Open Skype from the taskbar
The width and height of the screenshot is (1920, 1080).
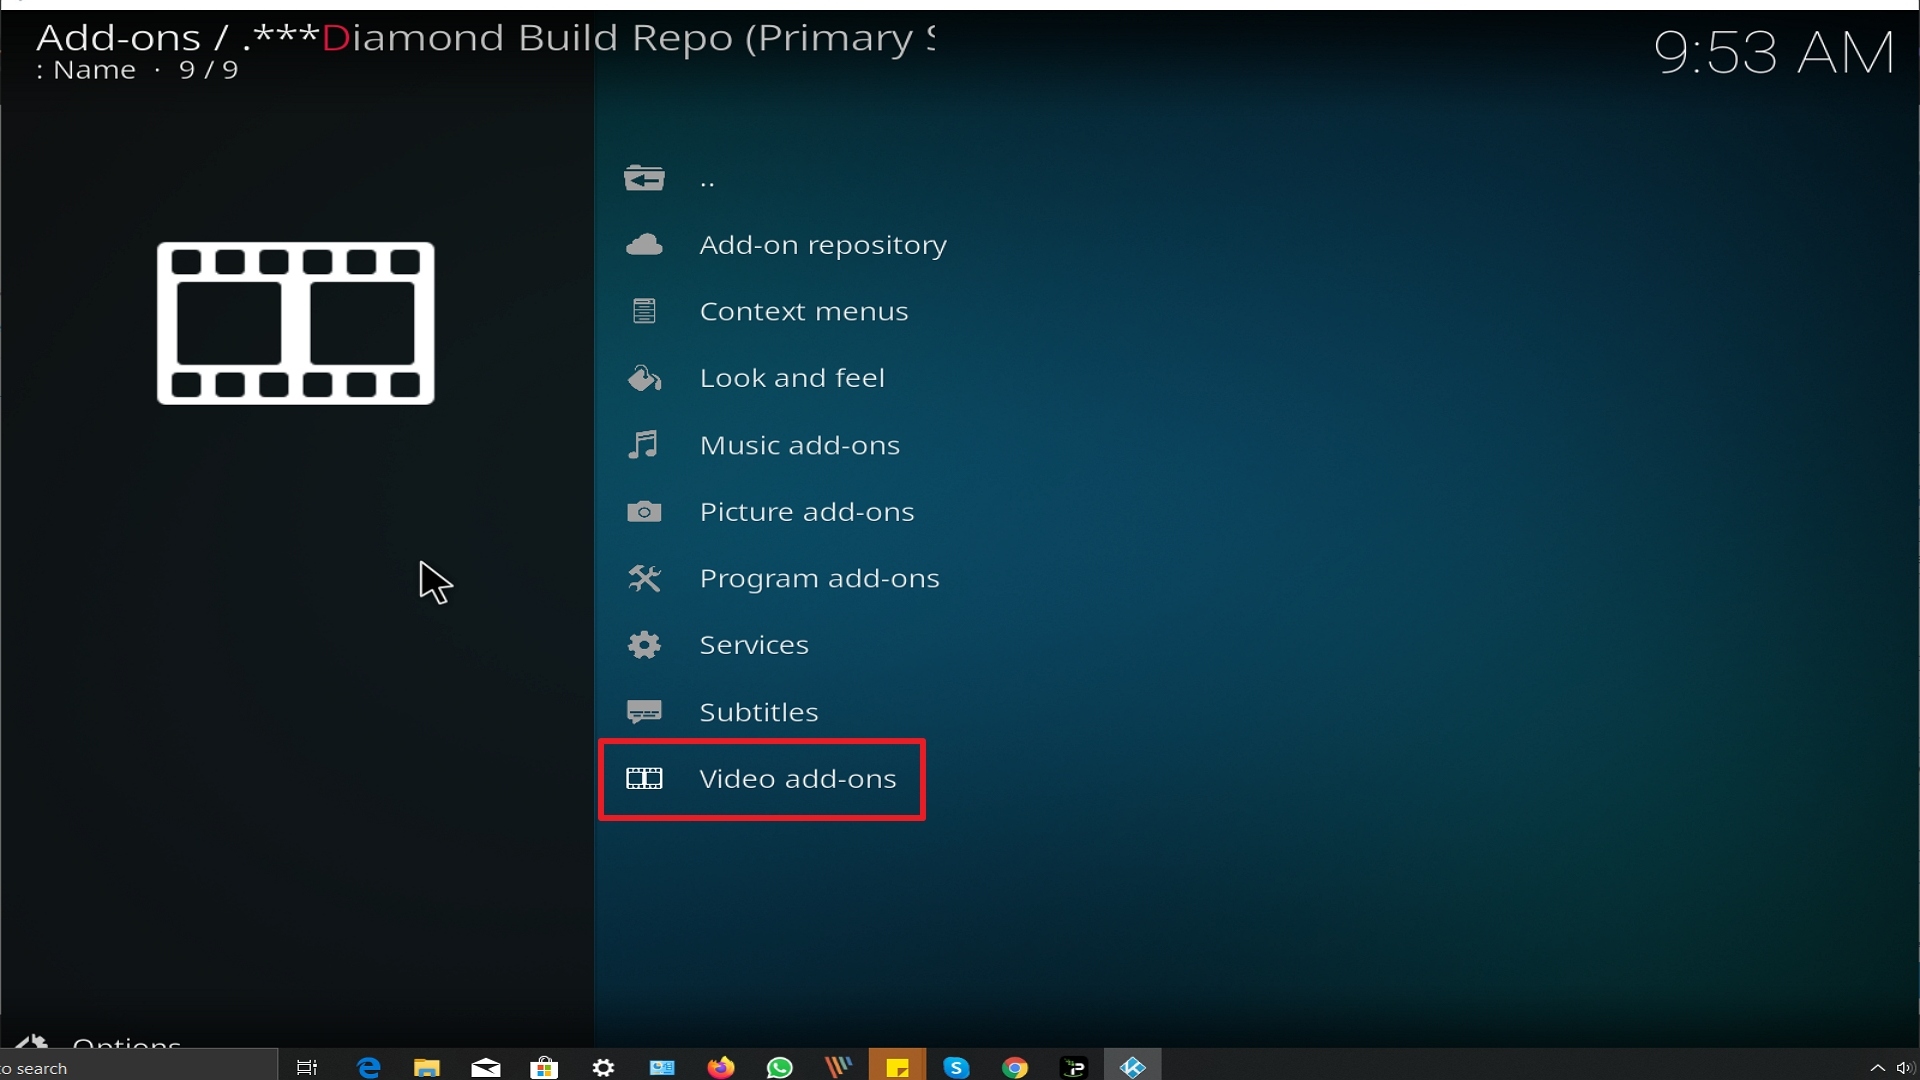click(956, 1068)
